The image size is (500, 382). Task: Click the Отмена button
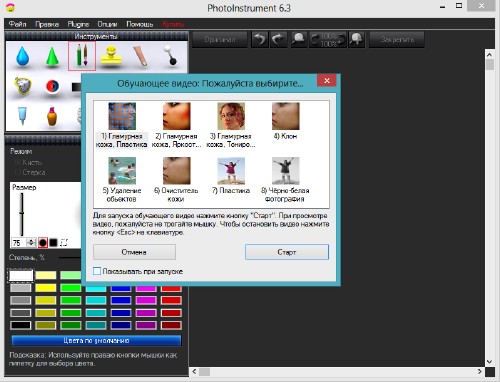pos(134,252)
